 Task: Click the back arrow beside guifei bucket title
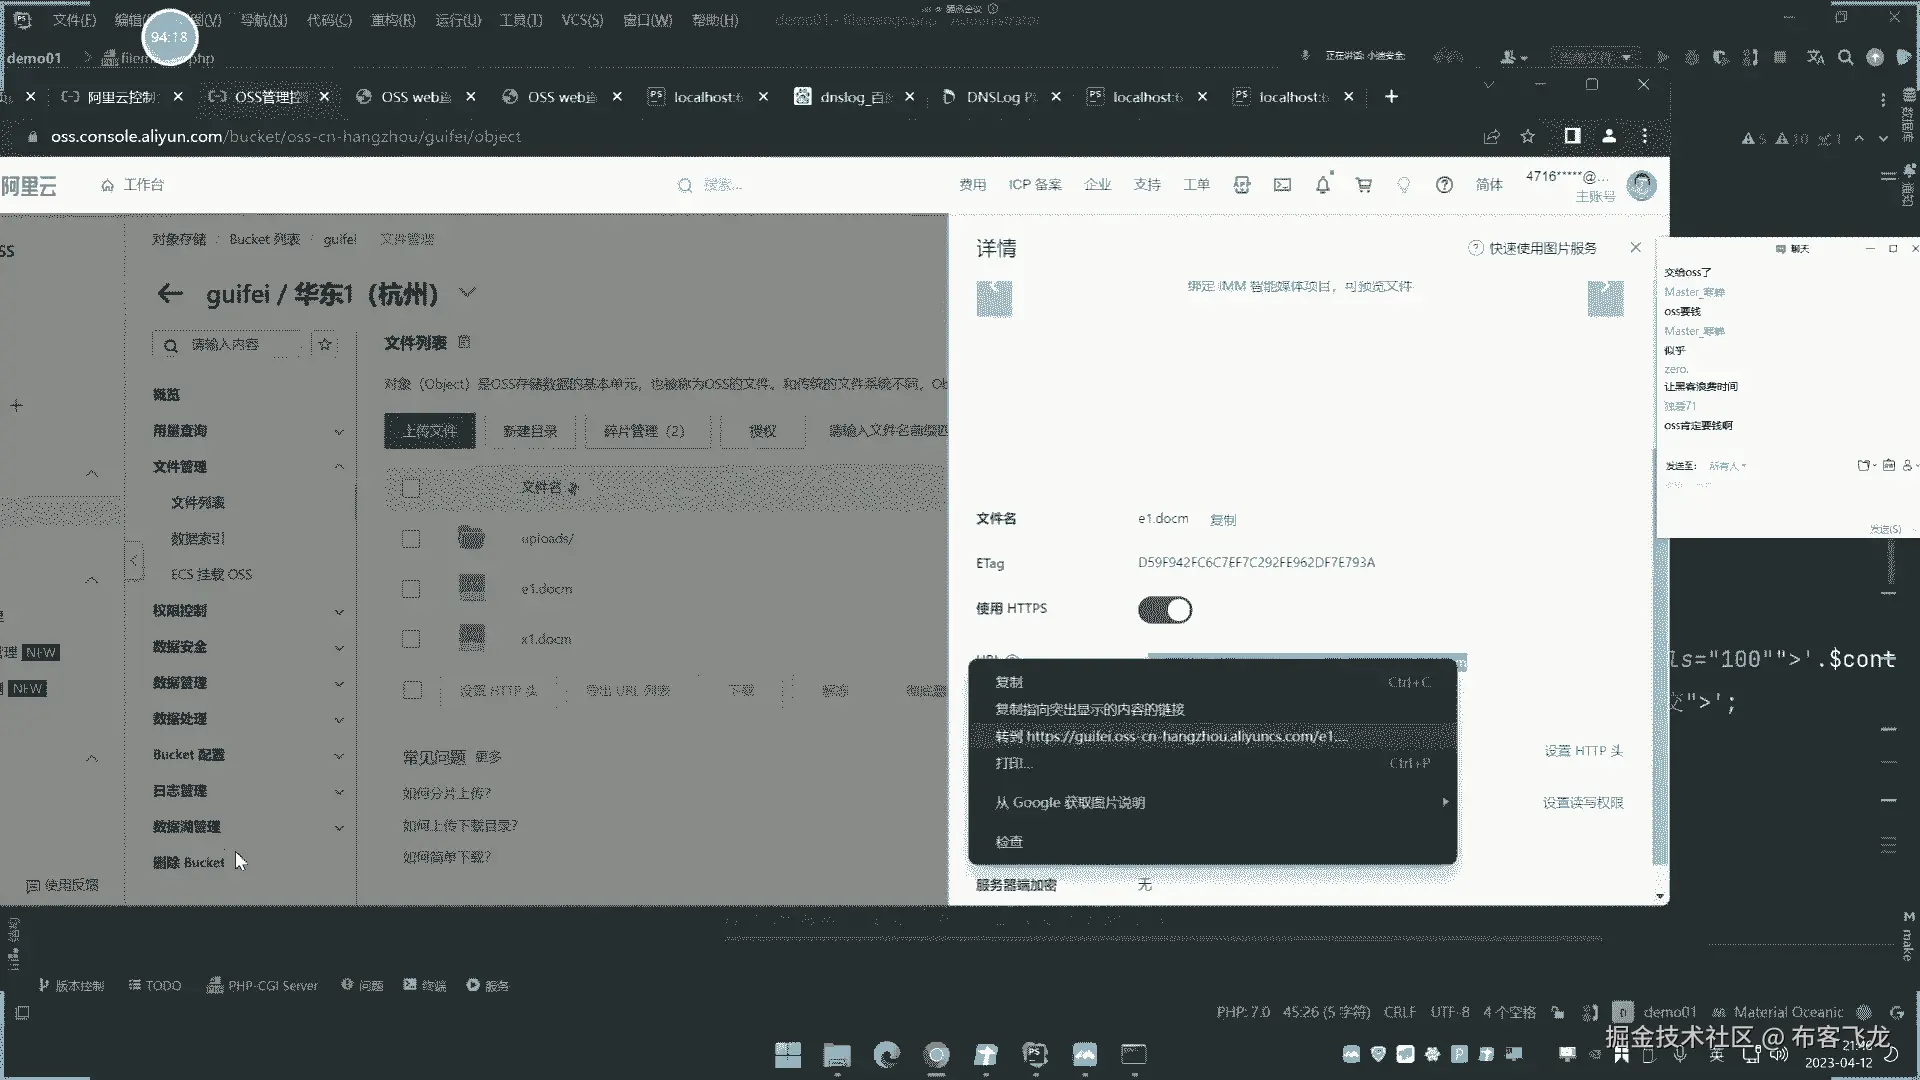[170, 294]
